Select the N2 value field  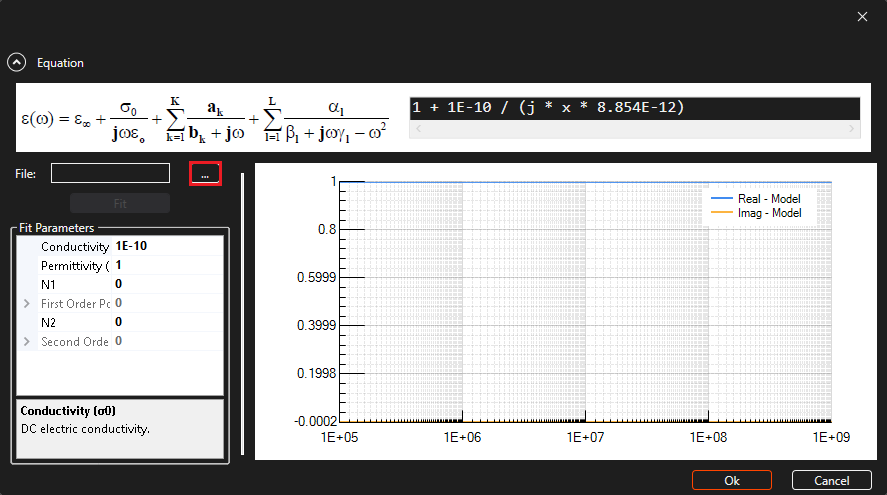tap(167, 322)
